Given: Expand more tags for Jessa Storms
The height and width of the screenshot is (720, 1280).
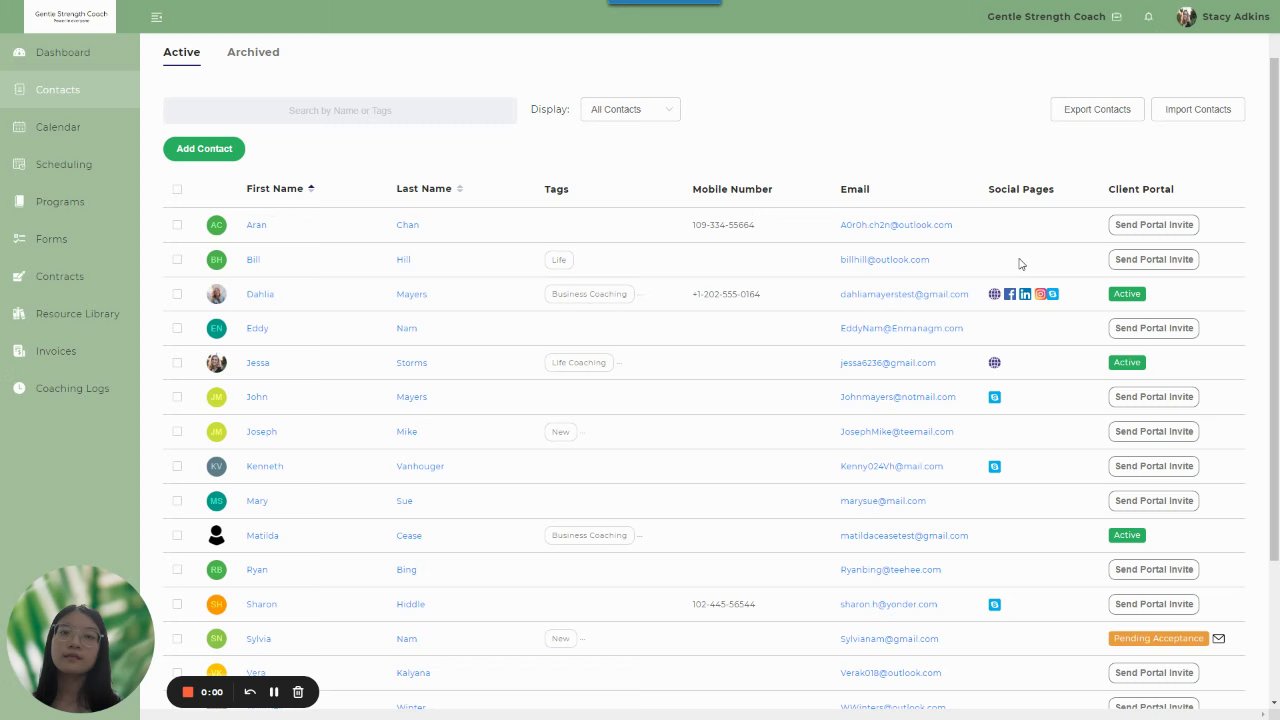Looking at the screenshot, I should (619, 363).
